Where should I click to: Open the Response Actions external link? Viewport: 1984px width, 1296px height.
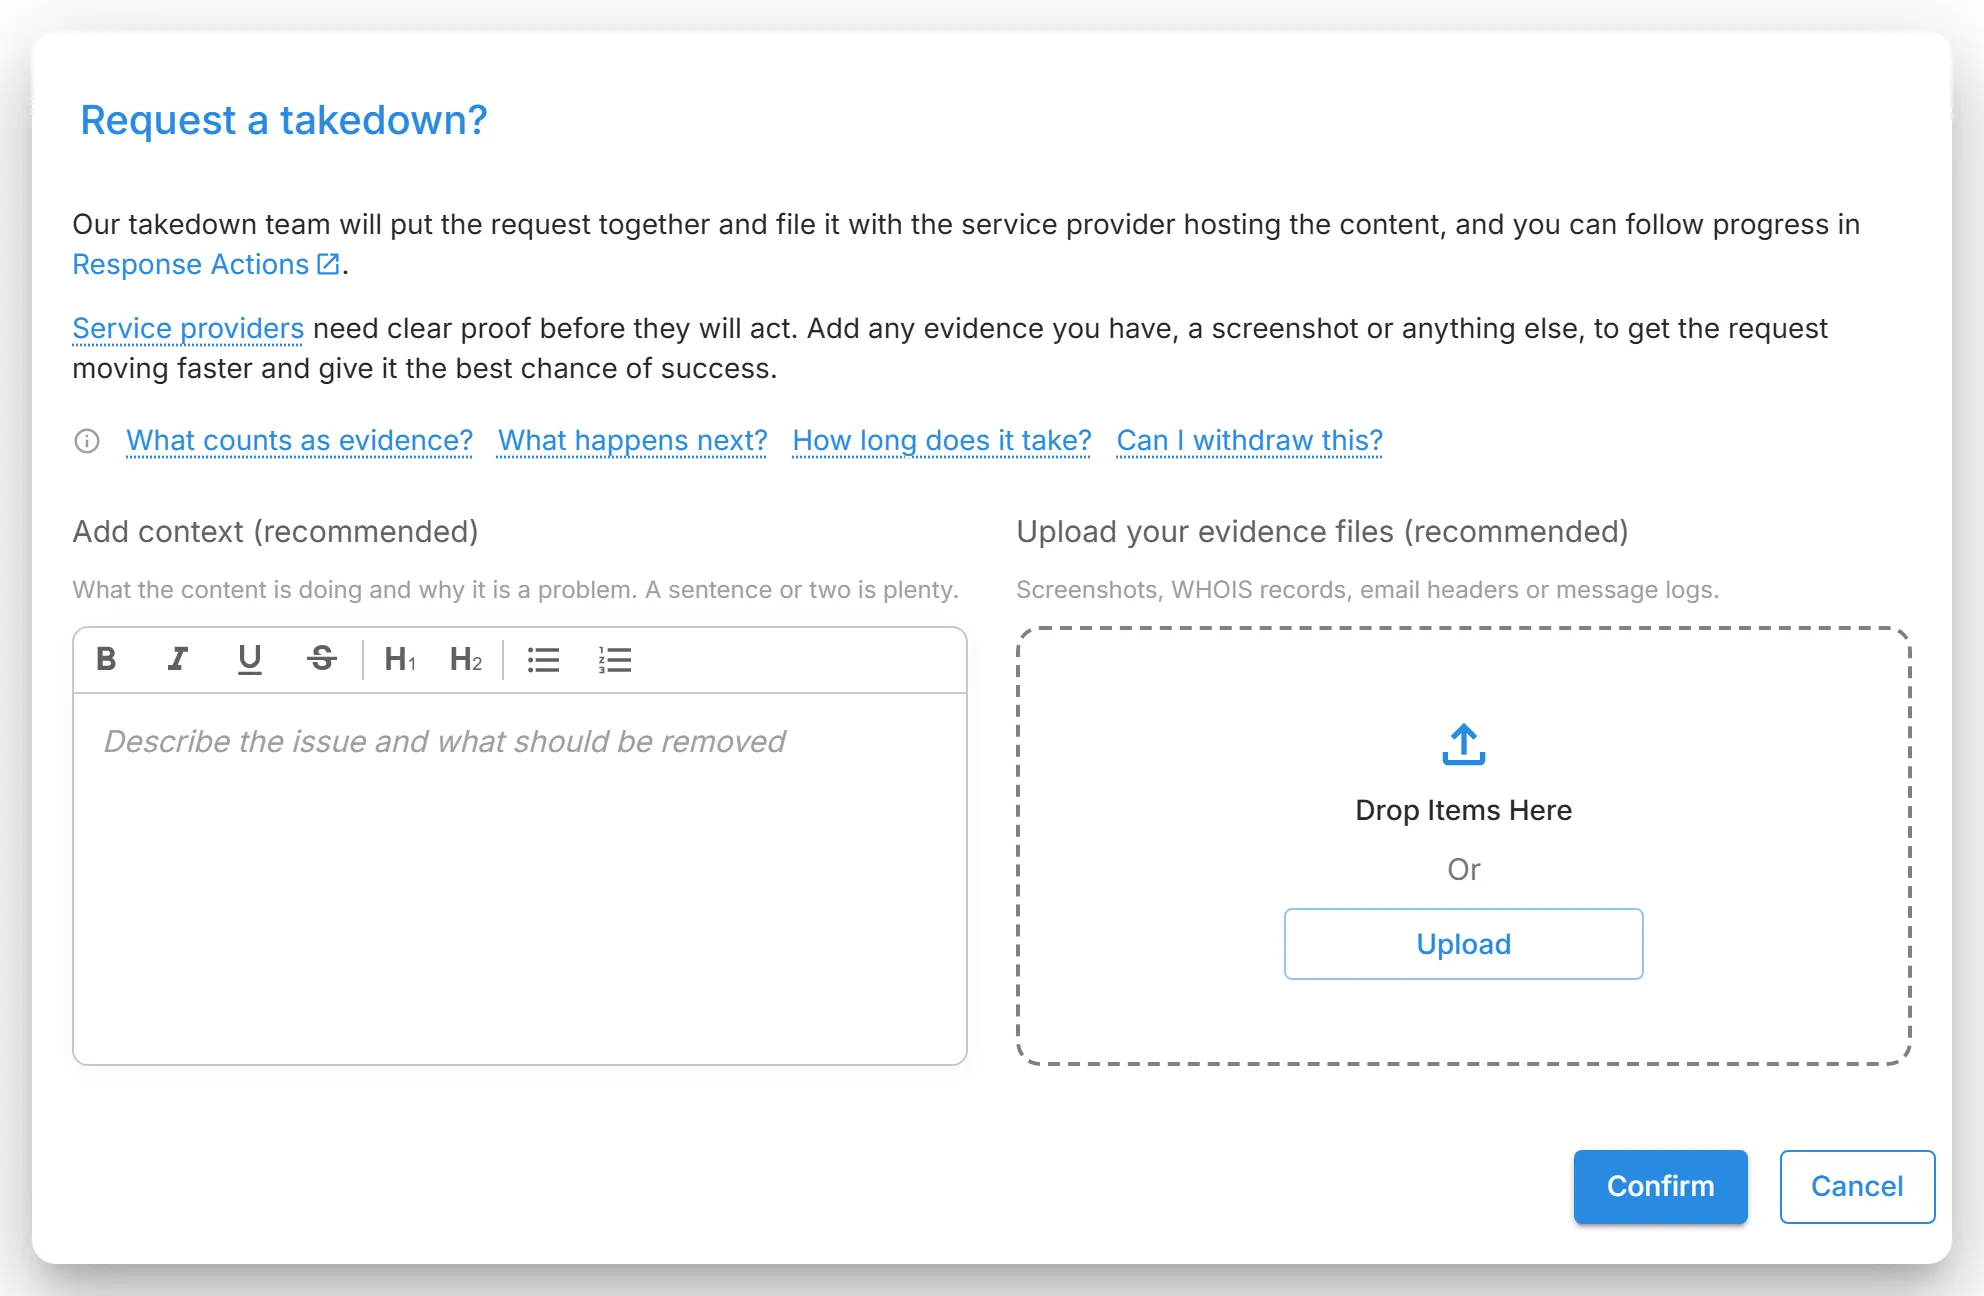coord(206,264)
